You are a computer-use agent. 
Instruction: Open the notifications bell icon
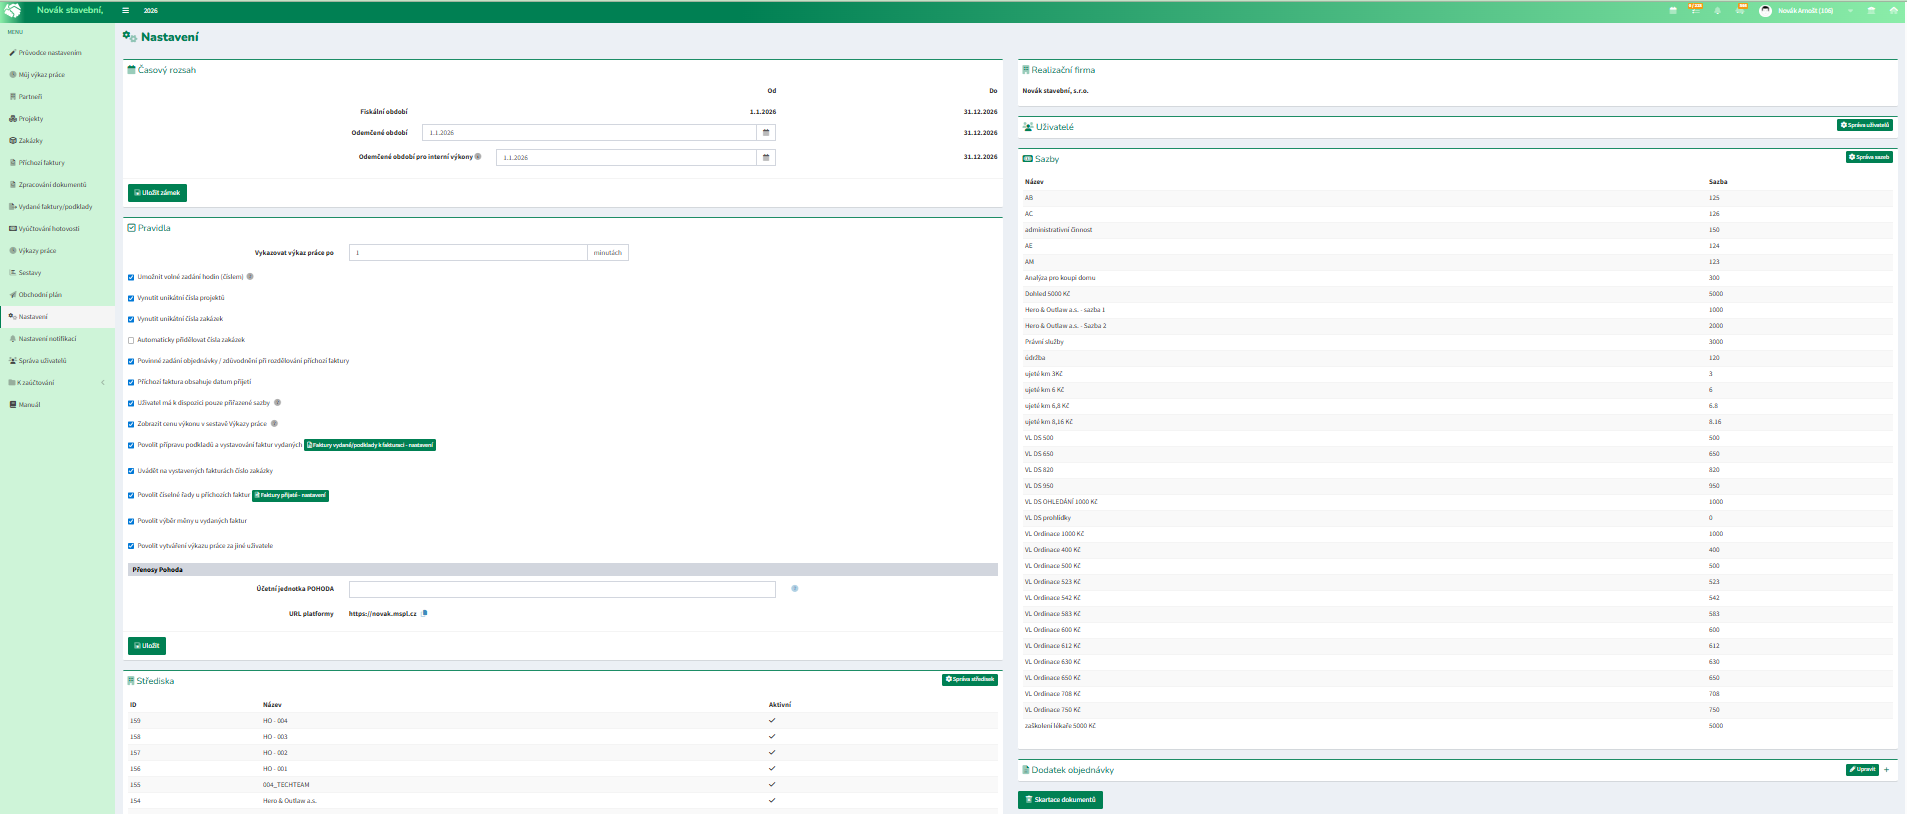point(1718,11)
